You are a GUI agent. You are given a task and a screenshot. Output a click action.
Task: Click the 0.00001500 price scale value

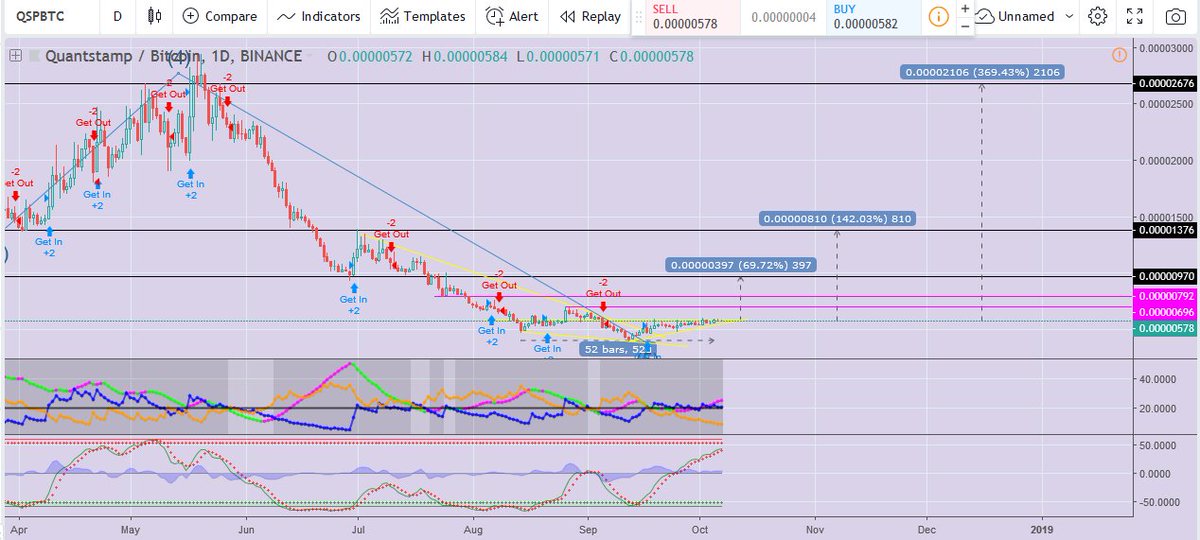(x=1166, y=216)
